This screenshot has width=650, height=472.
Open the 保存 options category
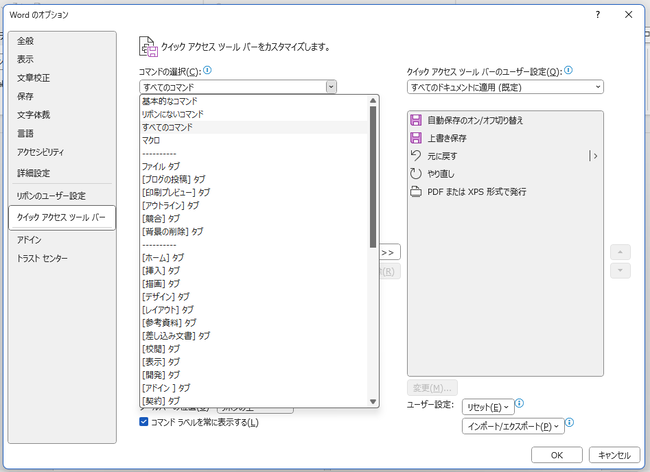pos(62,96)
